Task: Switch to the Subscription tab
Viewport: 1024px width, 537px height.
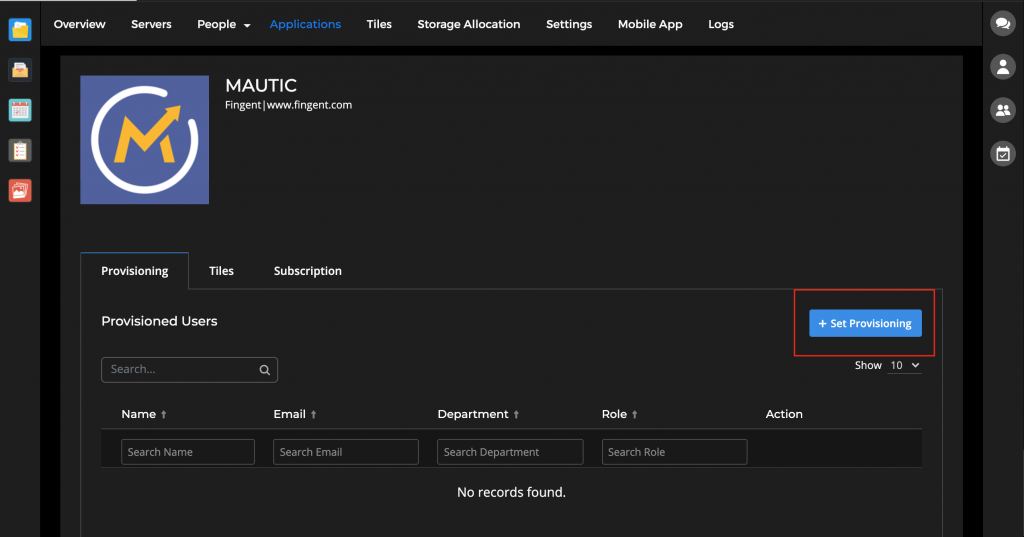Action: 308,270
